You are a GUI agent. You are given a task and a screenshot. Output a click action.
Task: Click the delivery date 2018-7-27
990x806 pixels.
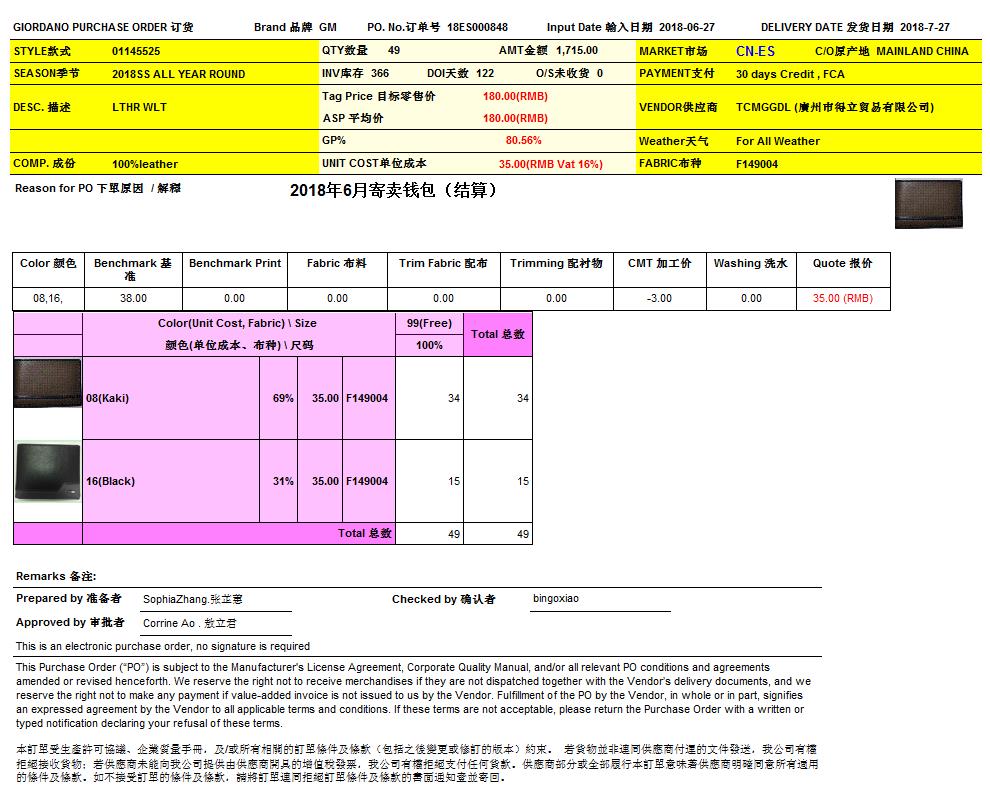point(926,28)
